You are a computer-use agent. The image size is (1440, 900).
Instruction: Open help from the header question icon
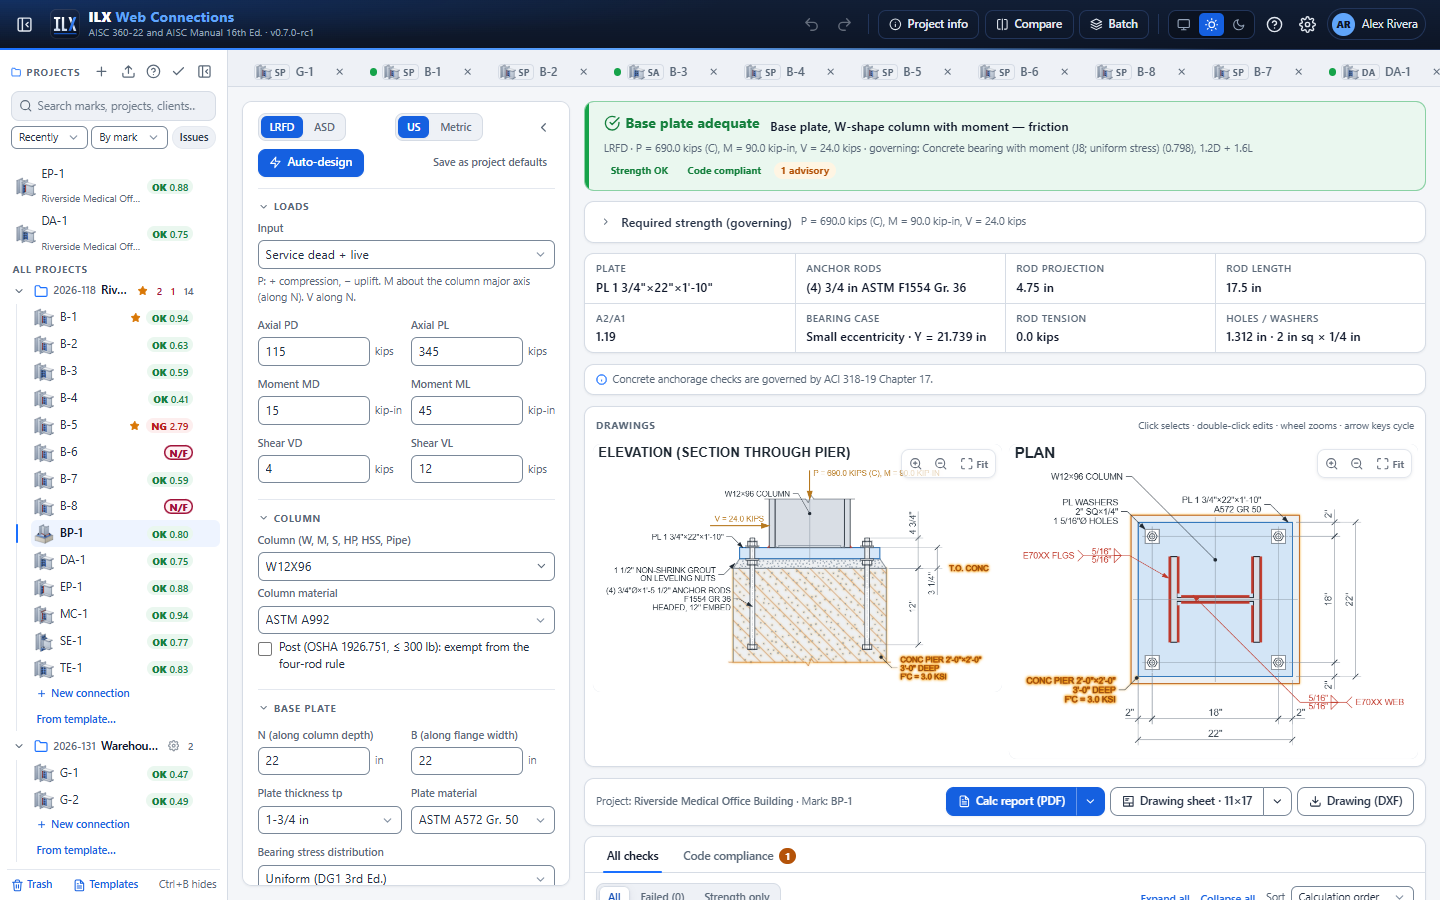[1274, 24]
